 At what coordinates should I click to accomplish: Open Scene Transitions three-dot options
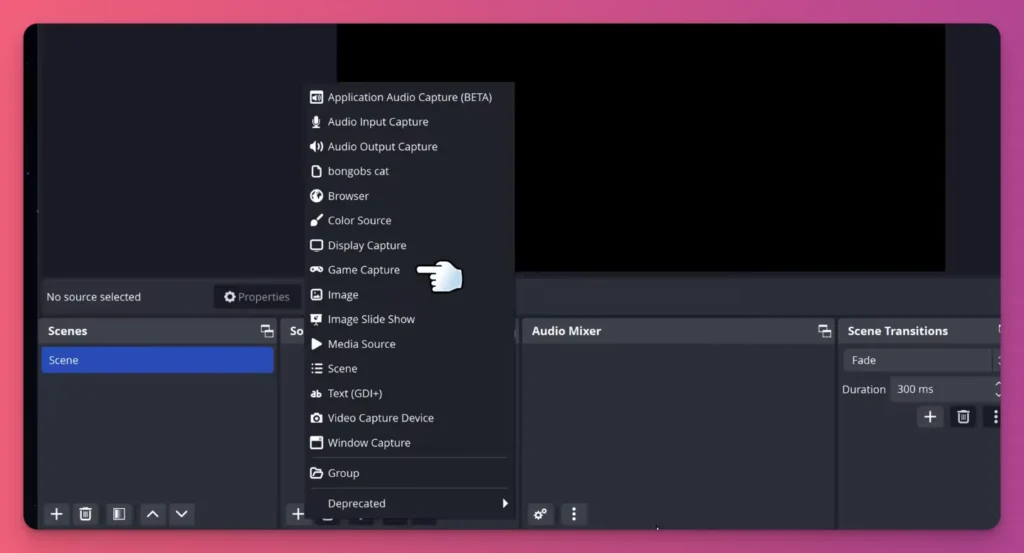click(995, 417)
